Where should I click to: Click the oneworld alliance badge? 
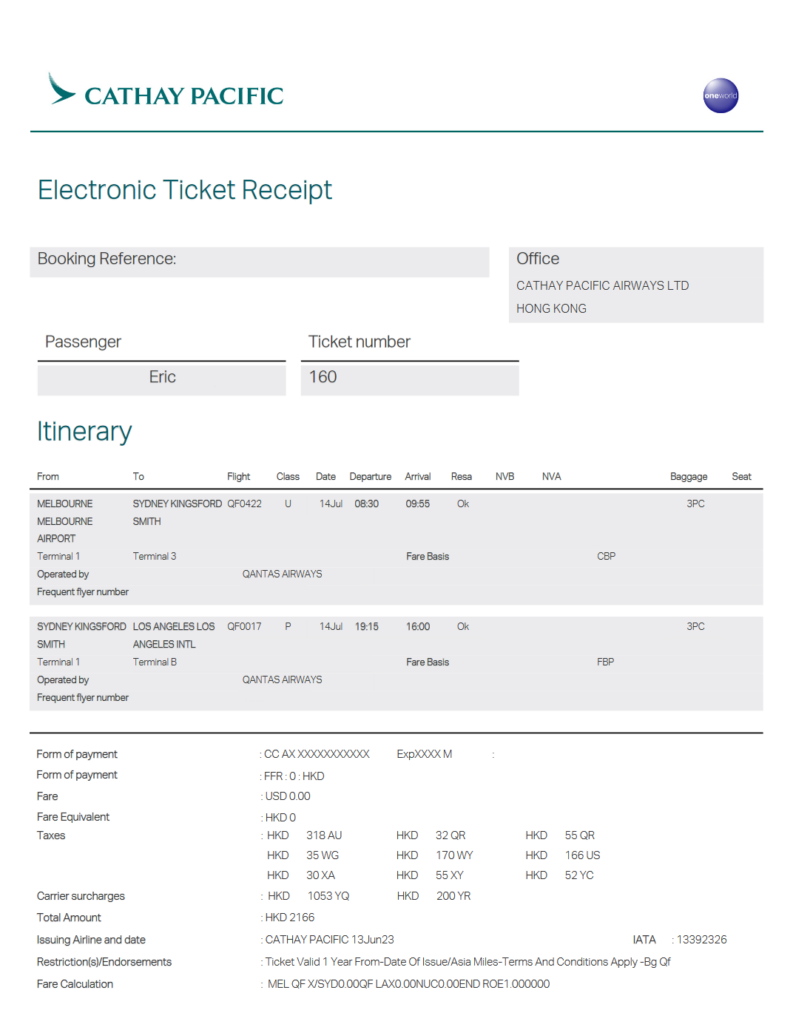pos(720,95)
